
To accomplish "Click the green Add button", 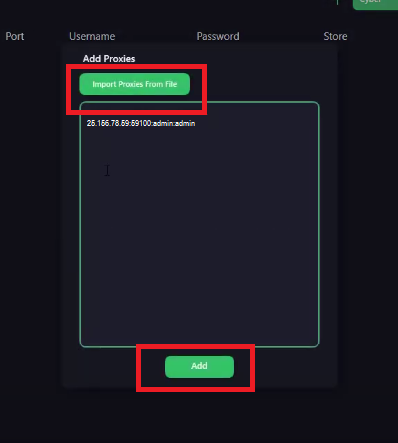I will pyautogui.click(x=199, y=367).
